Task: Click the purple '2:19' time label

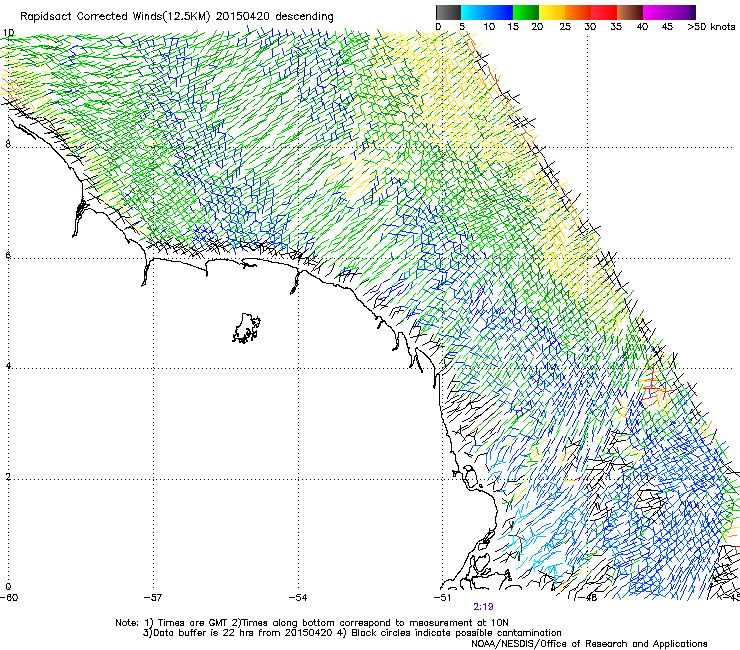Action: (483, 607)
